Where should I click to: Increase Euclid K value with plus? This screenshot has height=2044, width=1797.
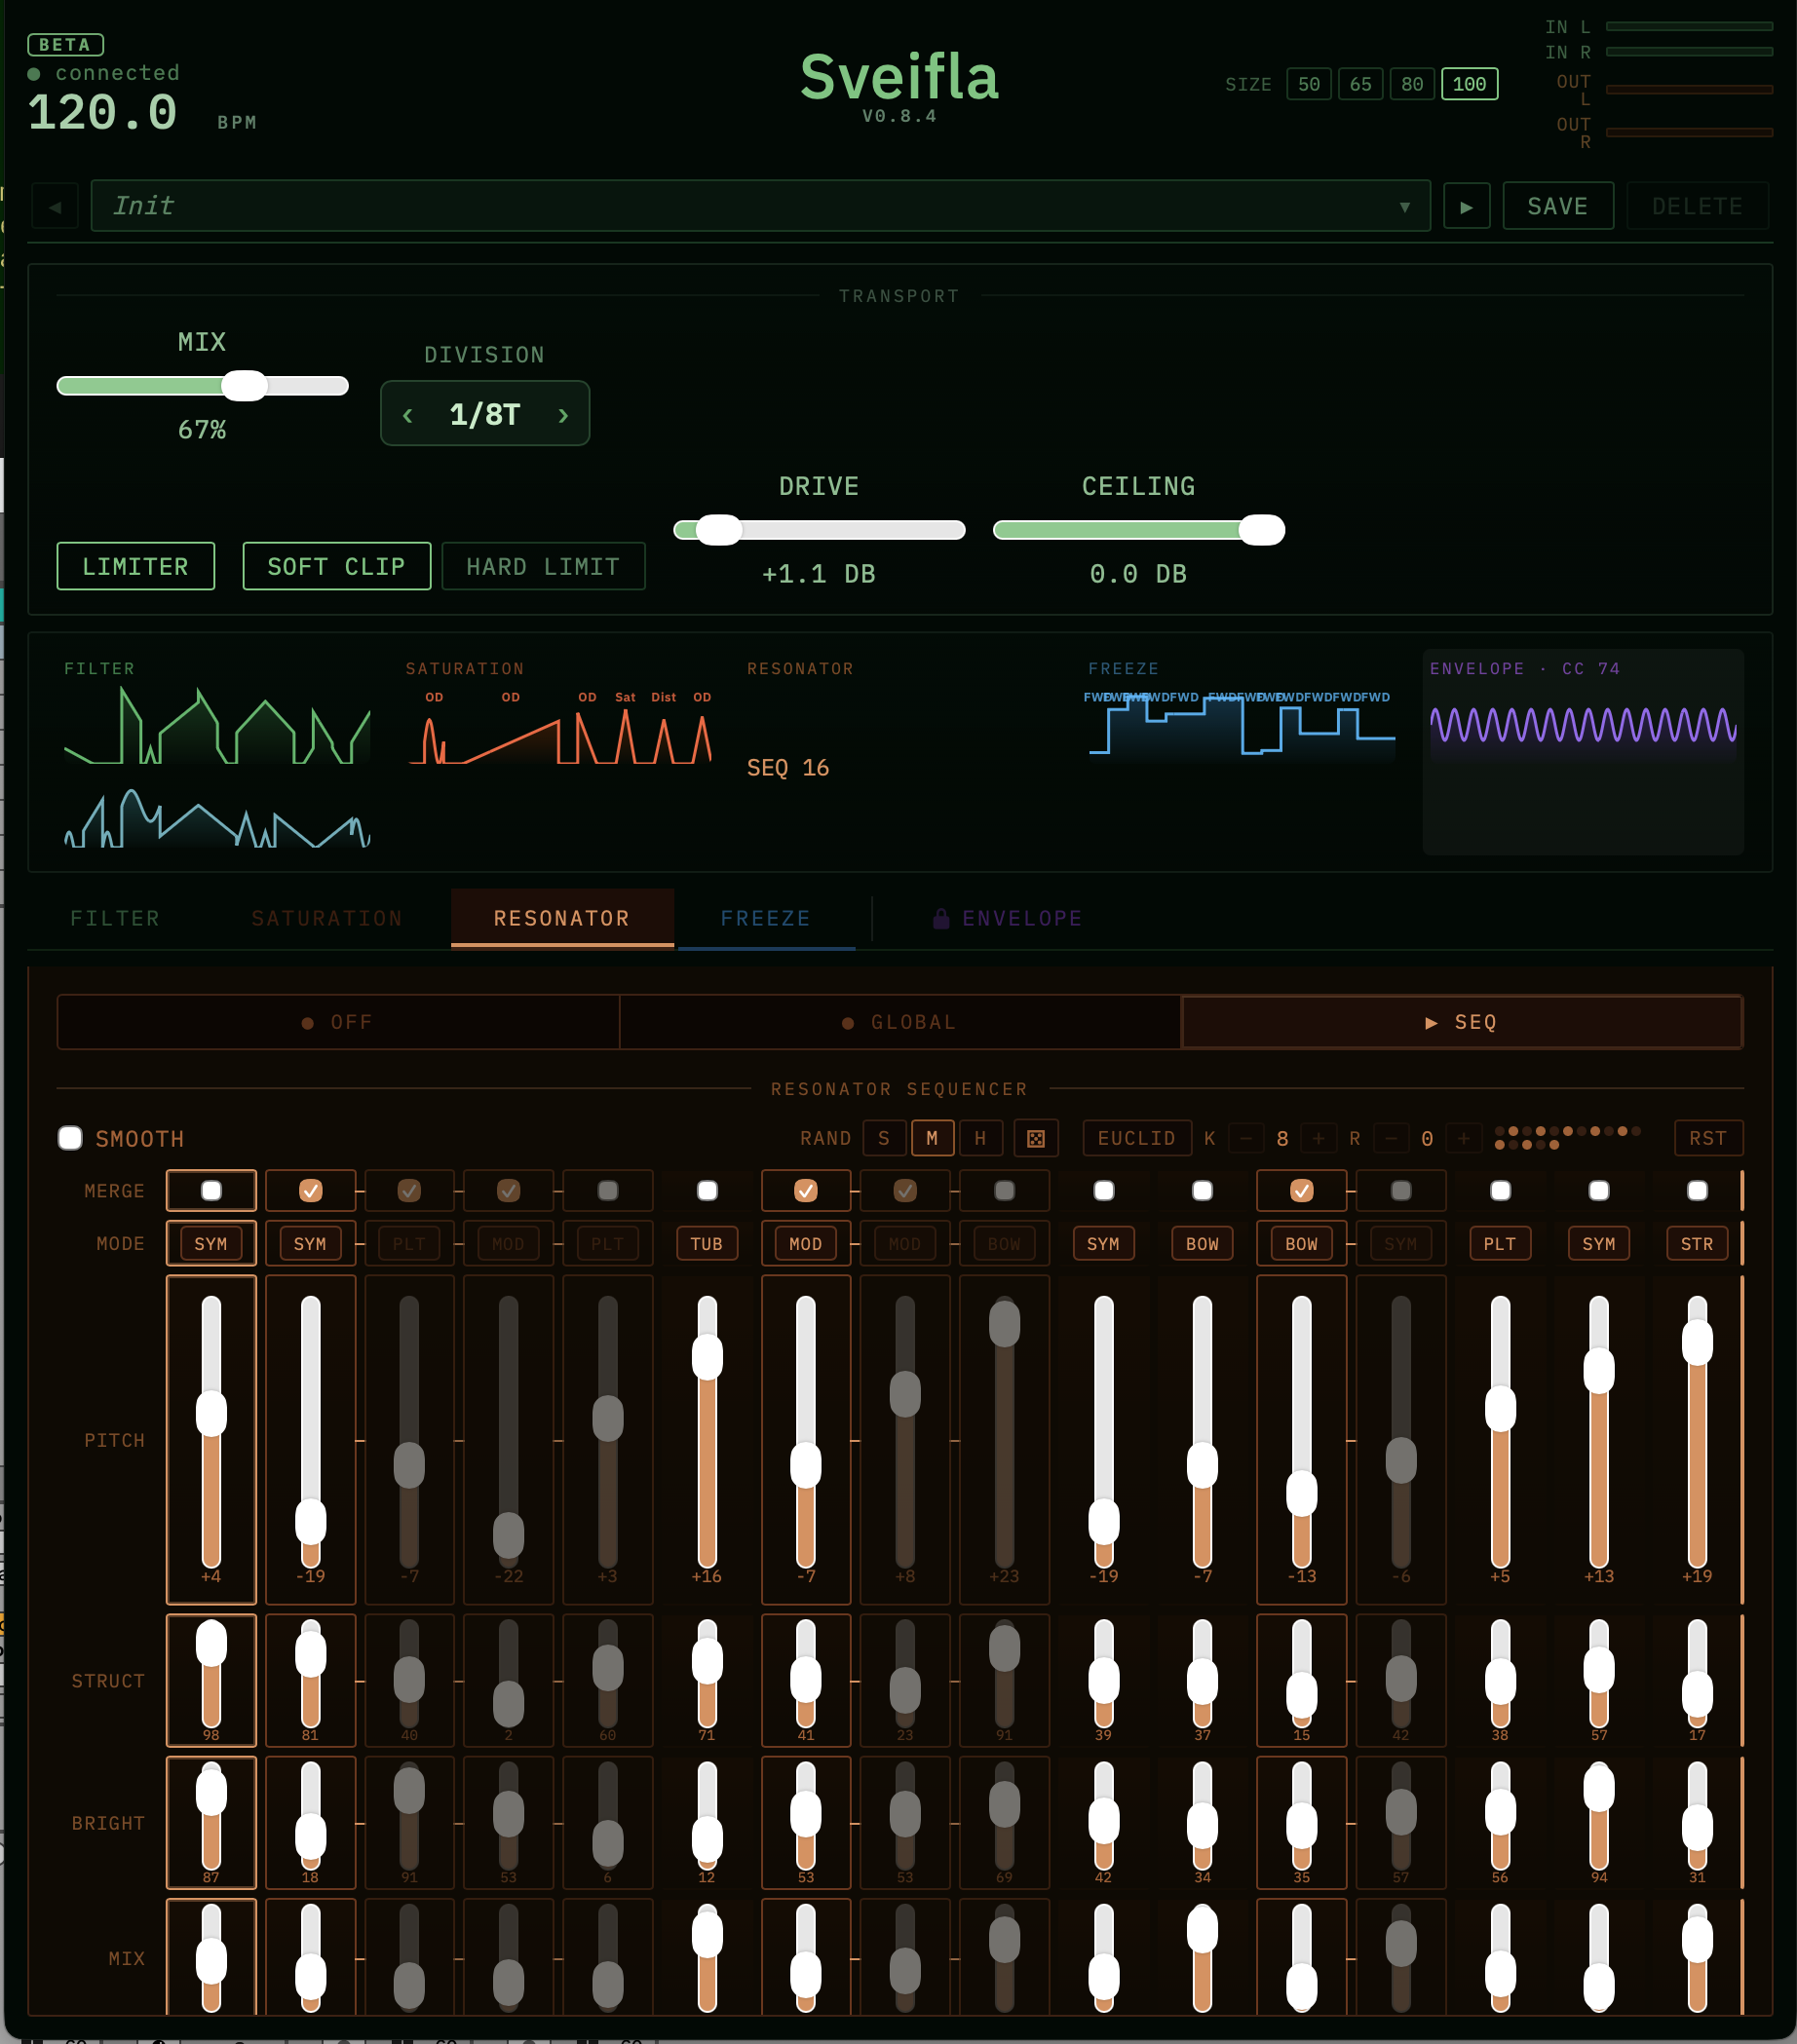tap(1318, 1138)
